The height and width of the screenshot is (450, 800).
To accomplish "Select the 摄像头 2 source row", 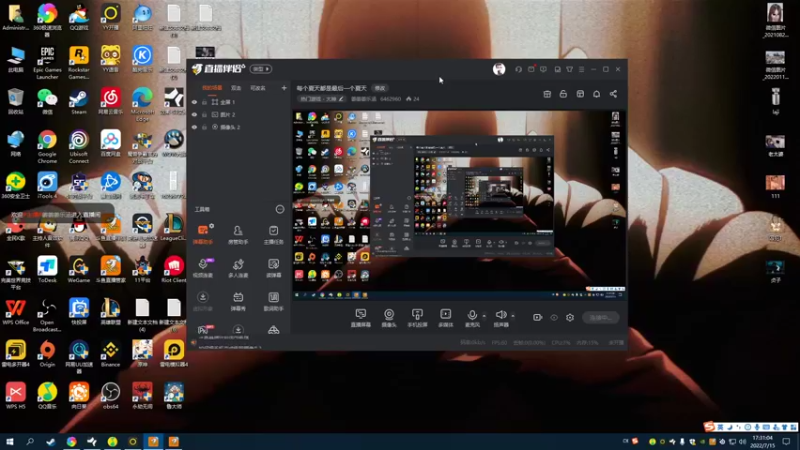I will tap(239, 127).
